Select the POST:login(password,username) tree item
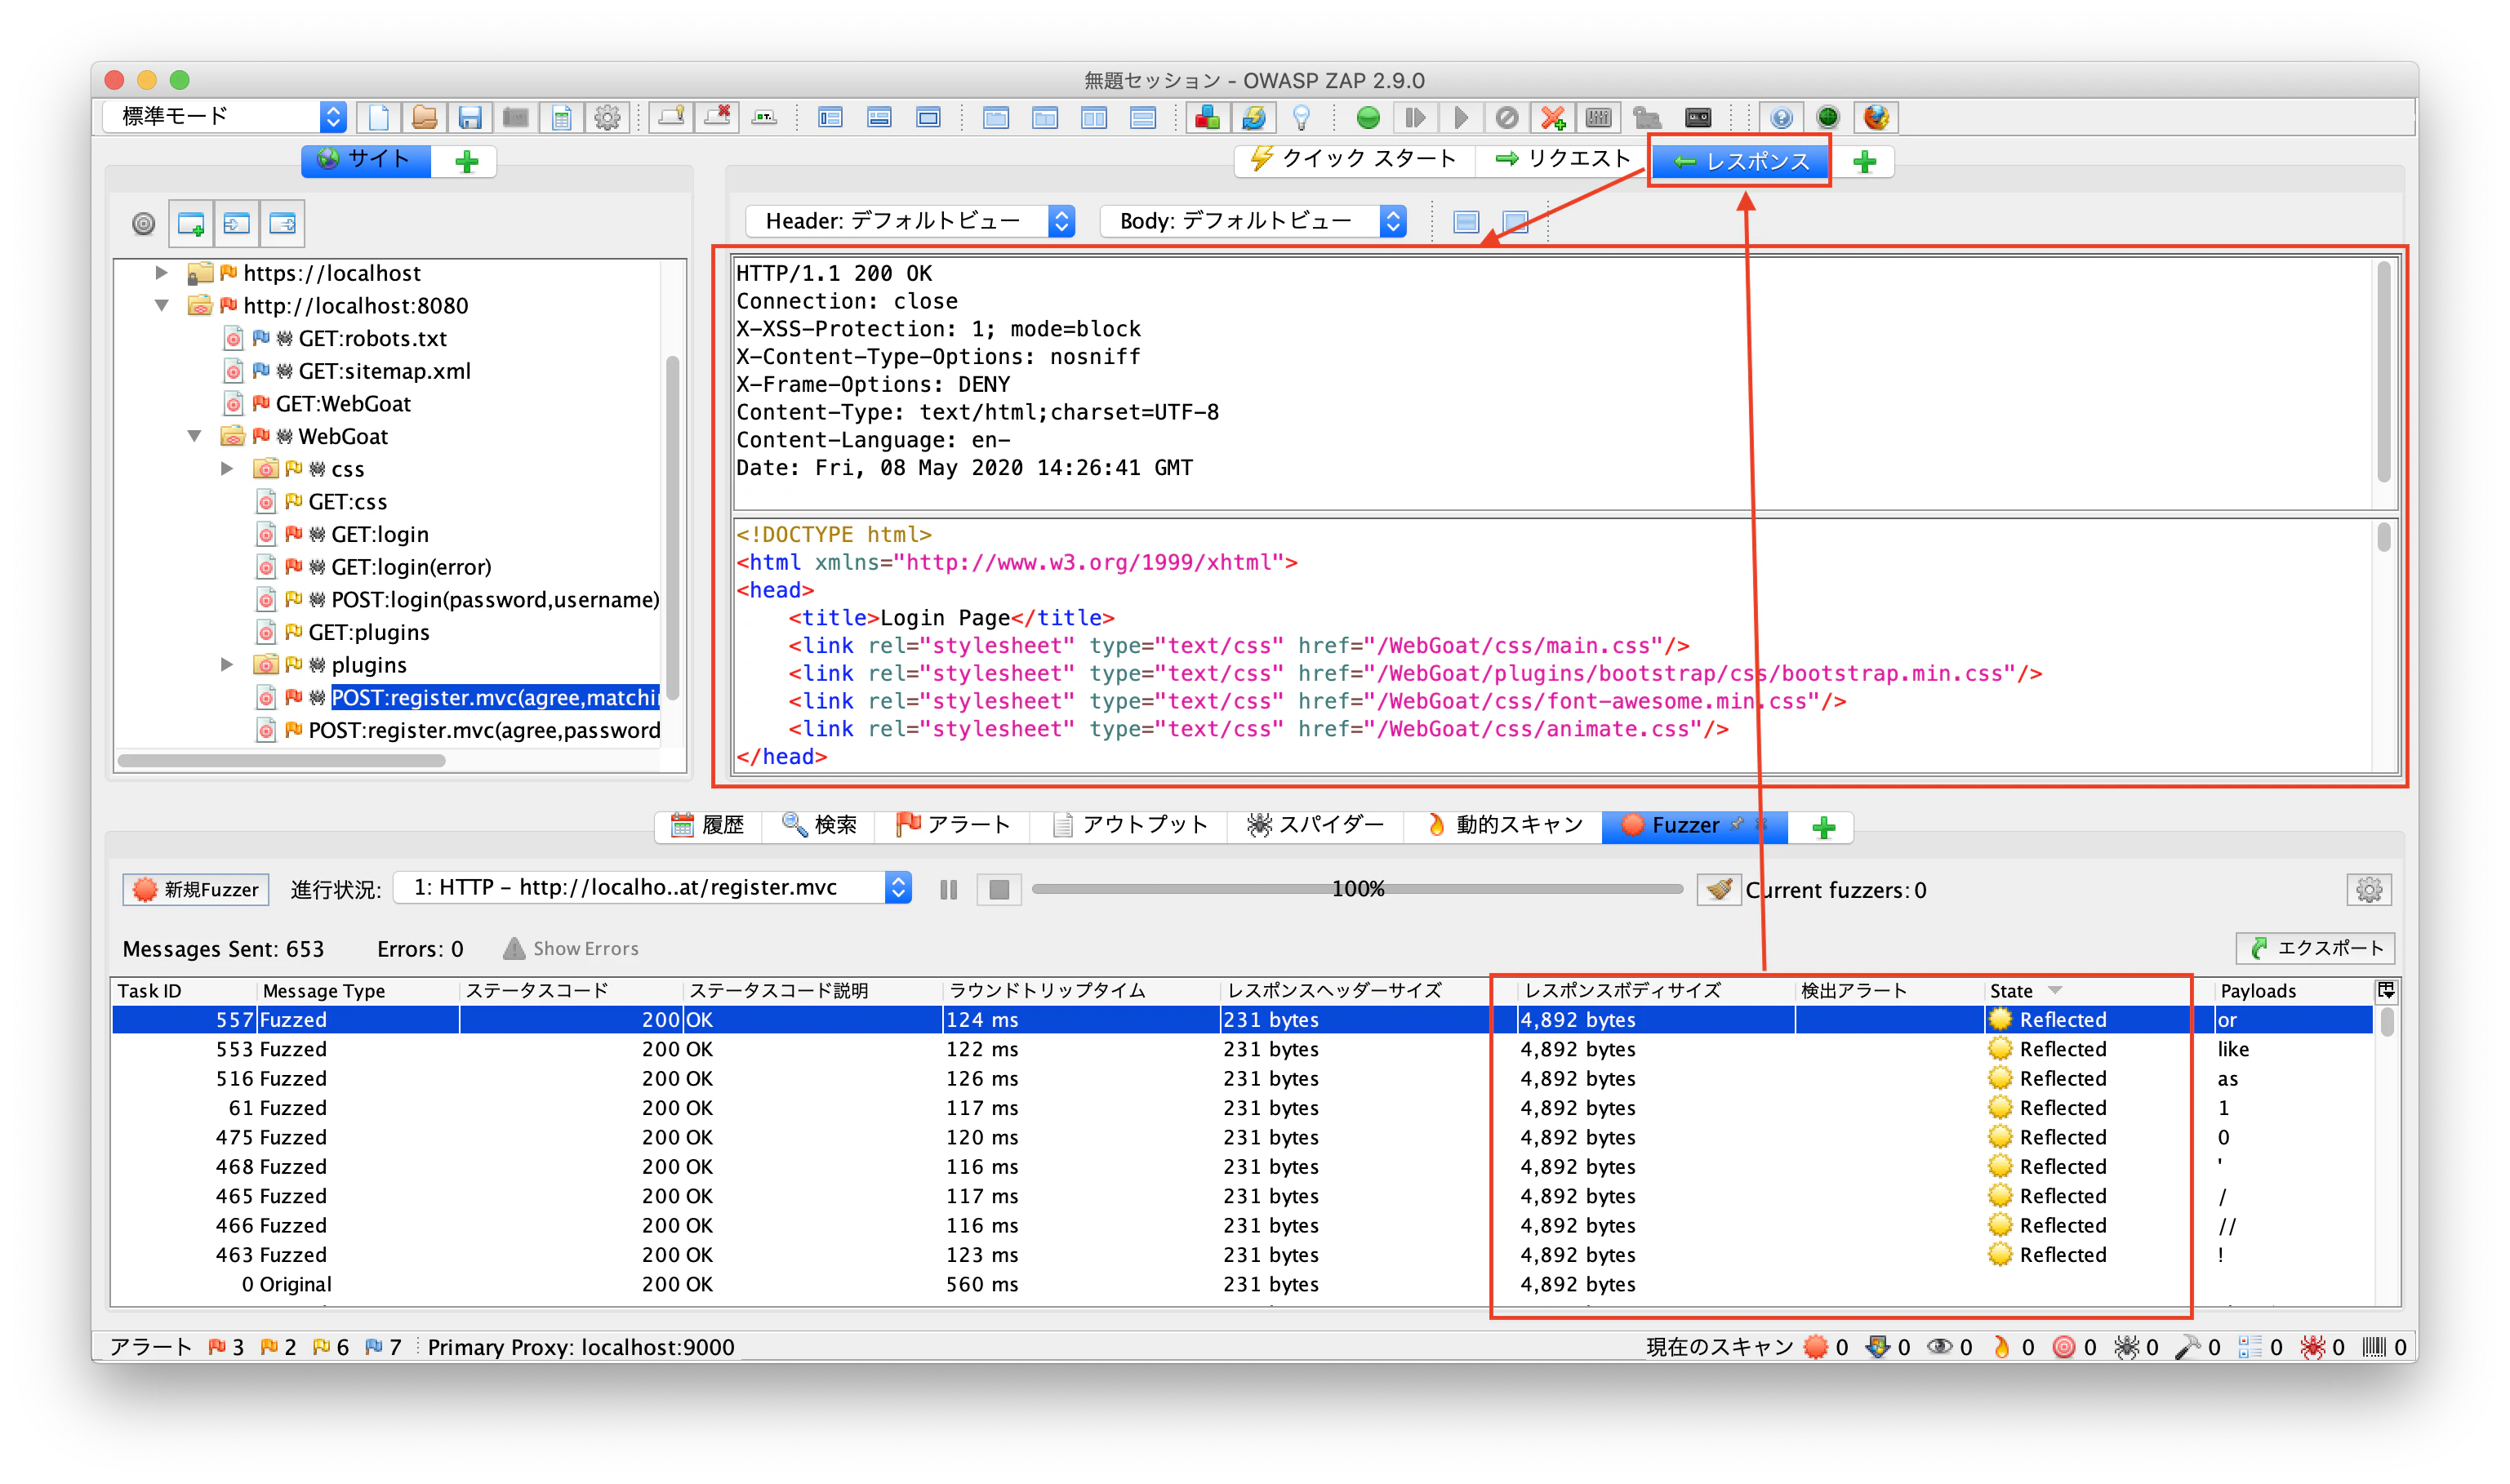This screenshot has width=2510, height=1484. 495,599
